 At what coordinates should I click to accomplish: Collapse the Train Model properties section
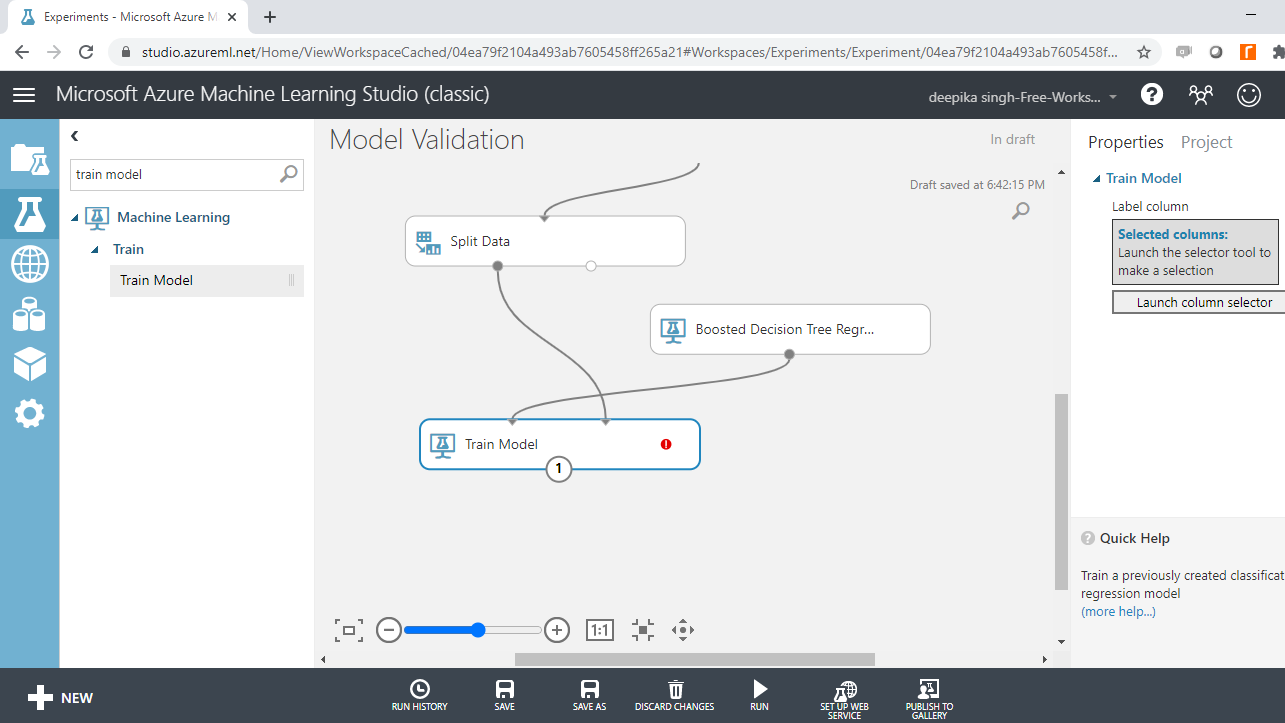[x=1097, y=179]
